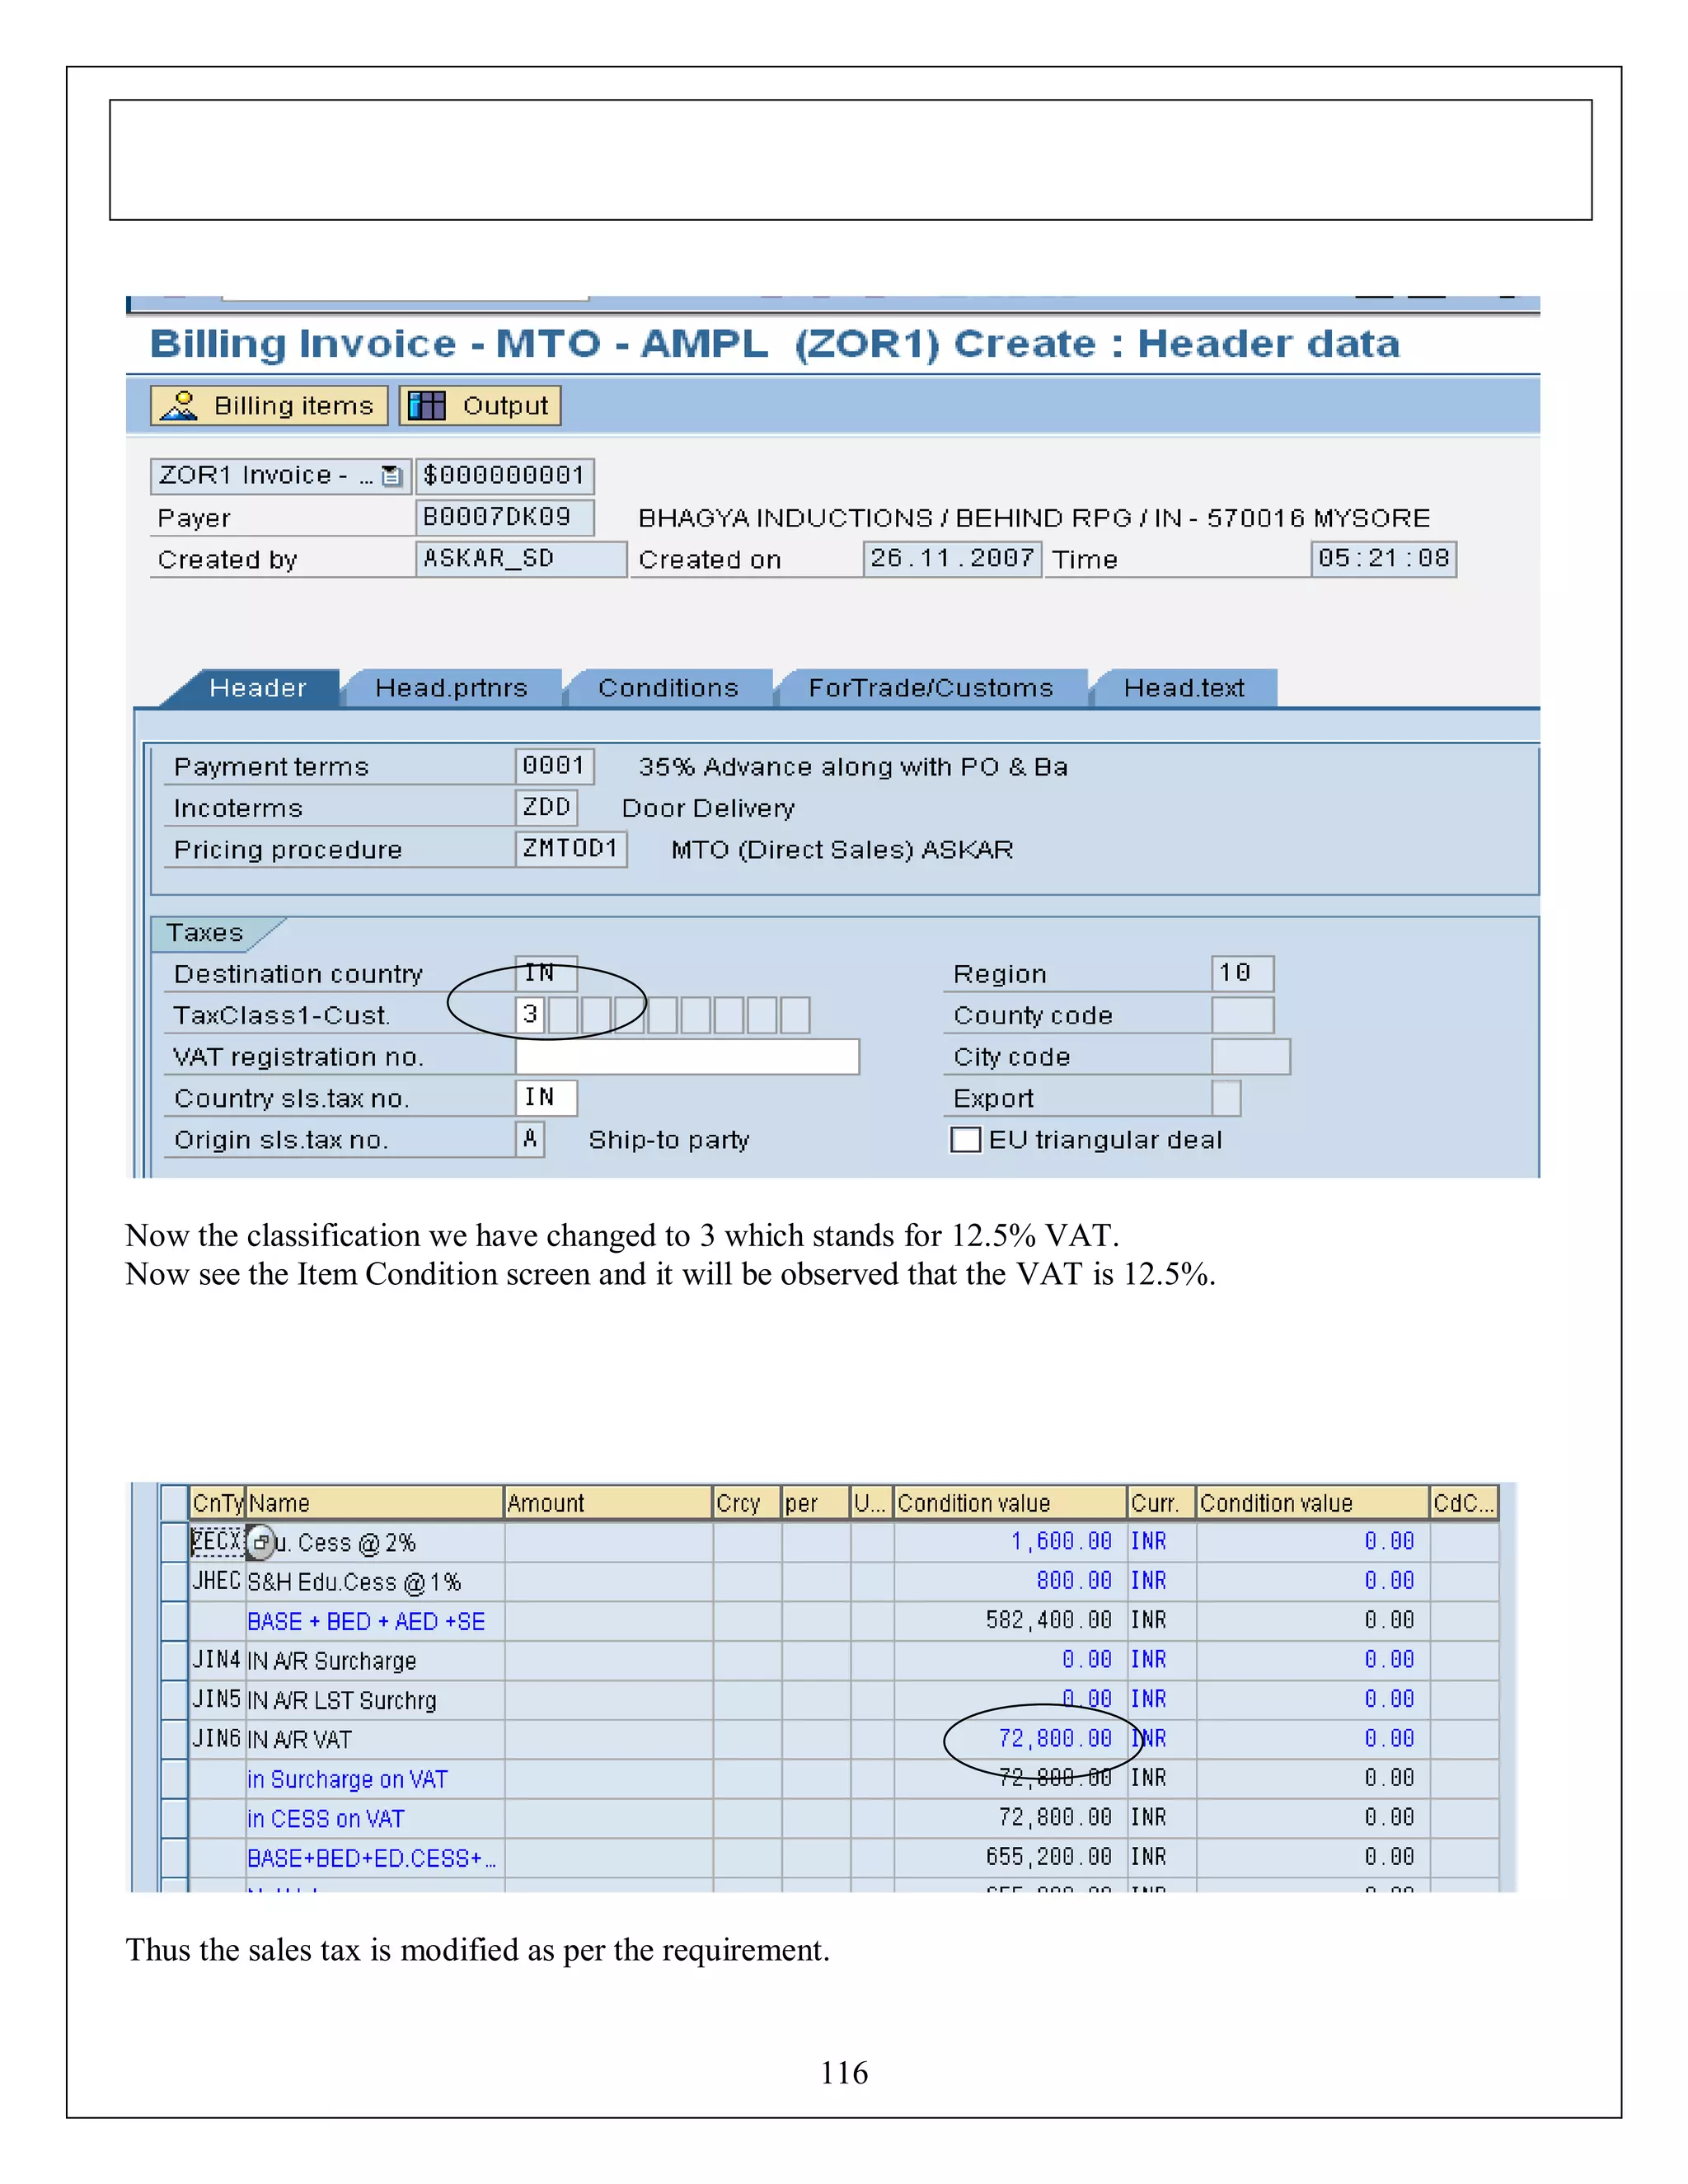Open the Origin sls.tax no. field
The image size is (1688, 2184).
click(530, 1140)
